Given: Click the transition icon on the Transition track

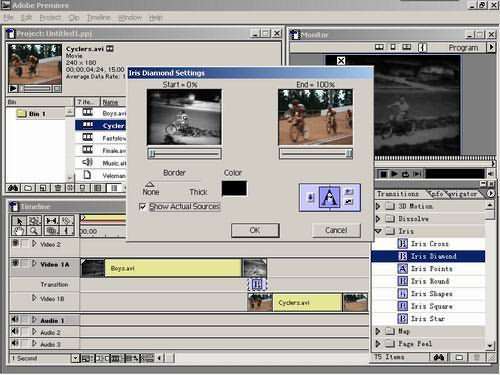Looking at the screenshot, I should pos(257,284).
